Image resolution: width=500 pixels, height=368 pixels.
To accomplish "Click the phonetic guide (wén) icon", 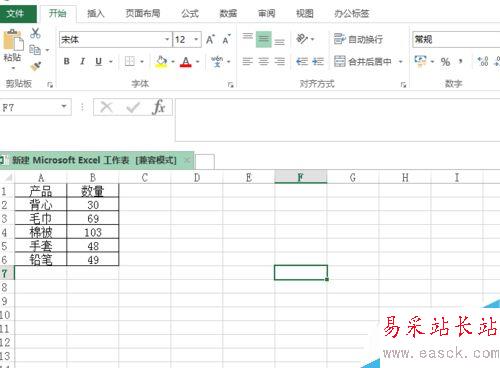I will click(x=217, y=61).
